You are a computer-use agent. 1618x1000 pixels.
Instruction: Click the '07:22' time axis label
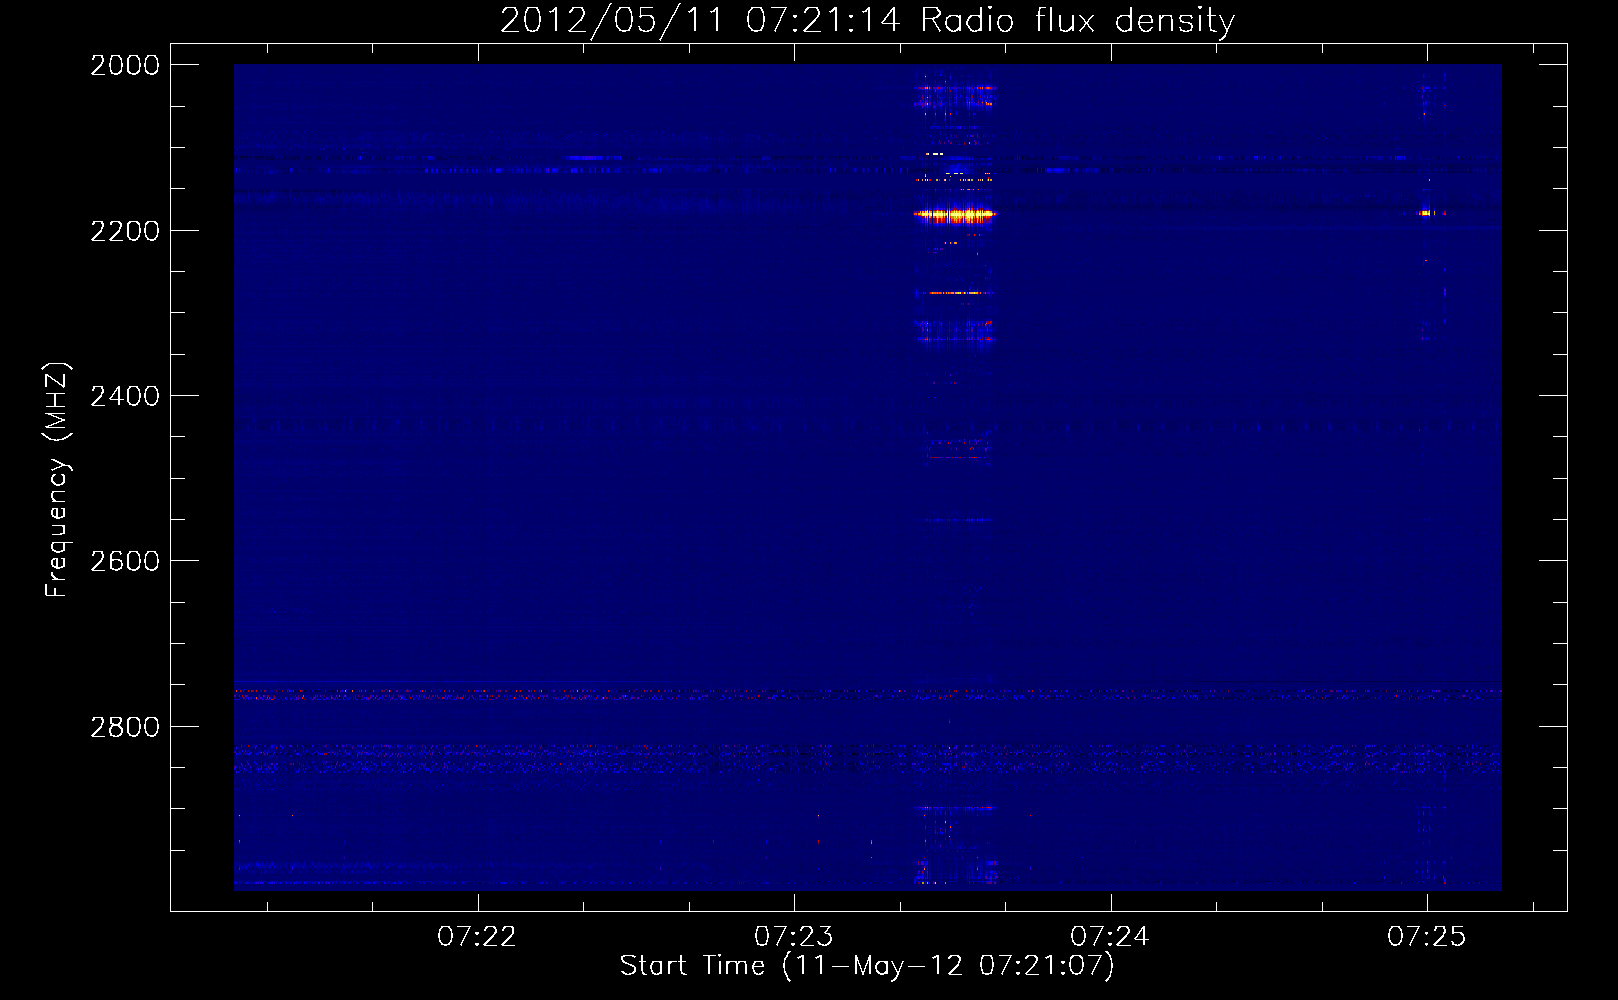click(477, 936)
